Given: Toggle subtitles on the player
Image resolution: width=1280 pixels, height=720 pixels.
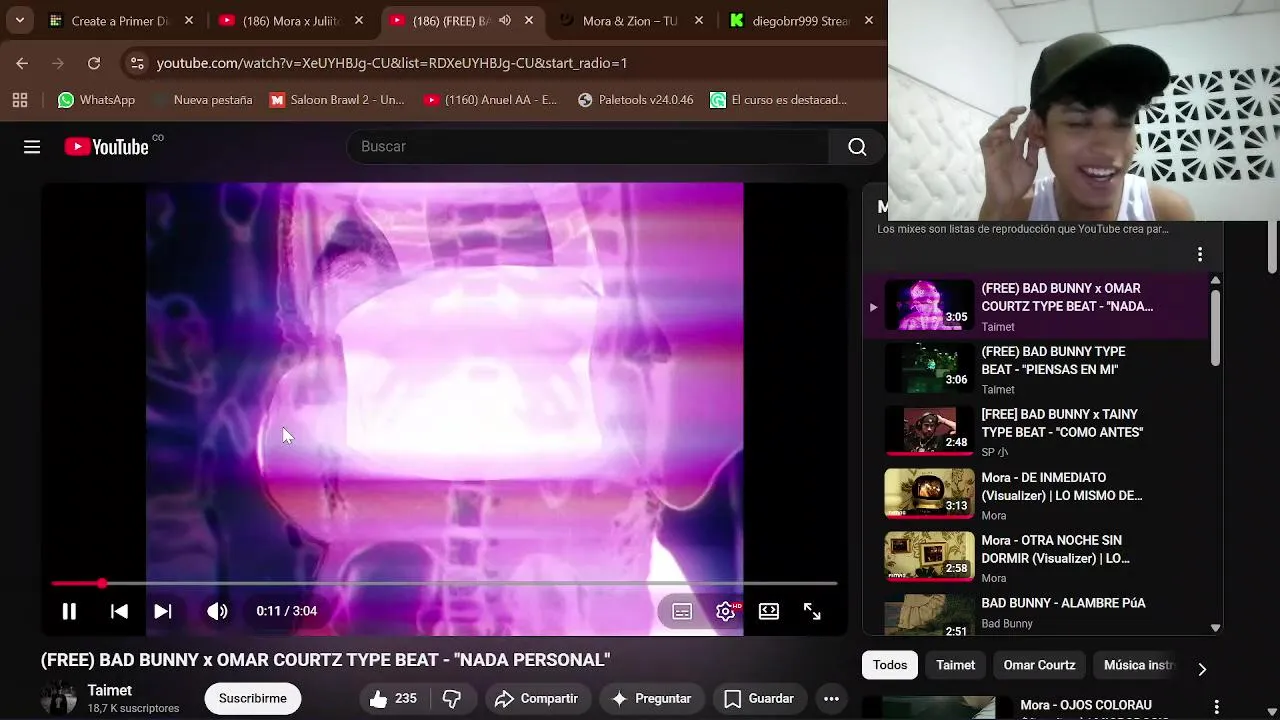Looking at the screenshot, I should [682, 611].
